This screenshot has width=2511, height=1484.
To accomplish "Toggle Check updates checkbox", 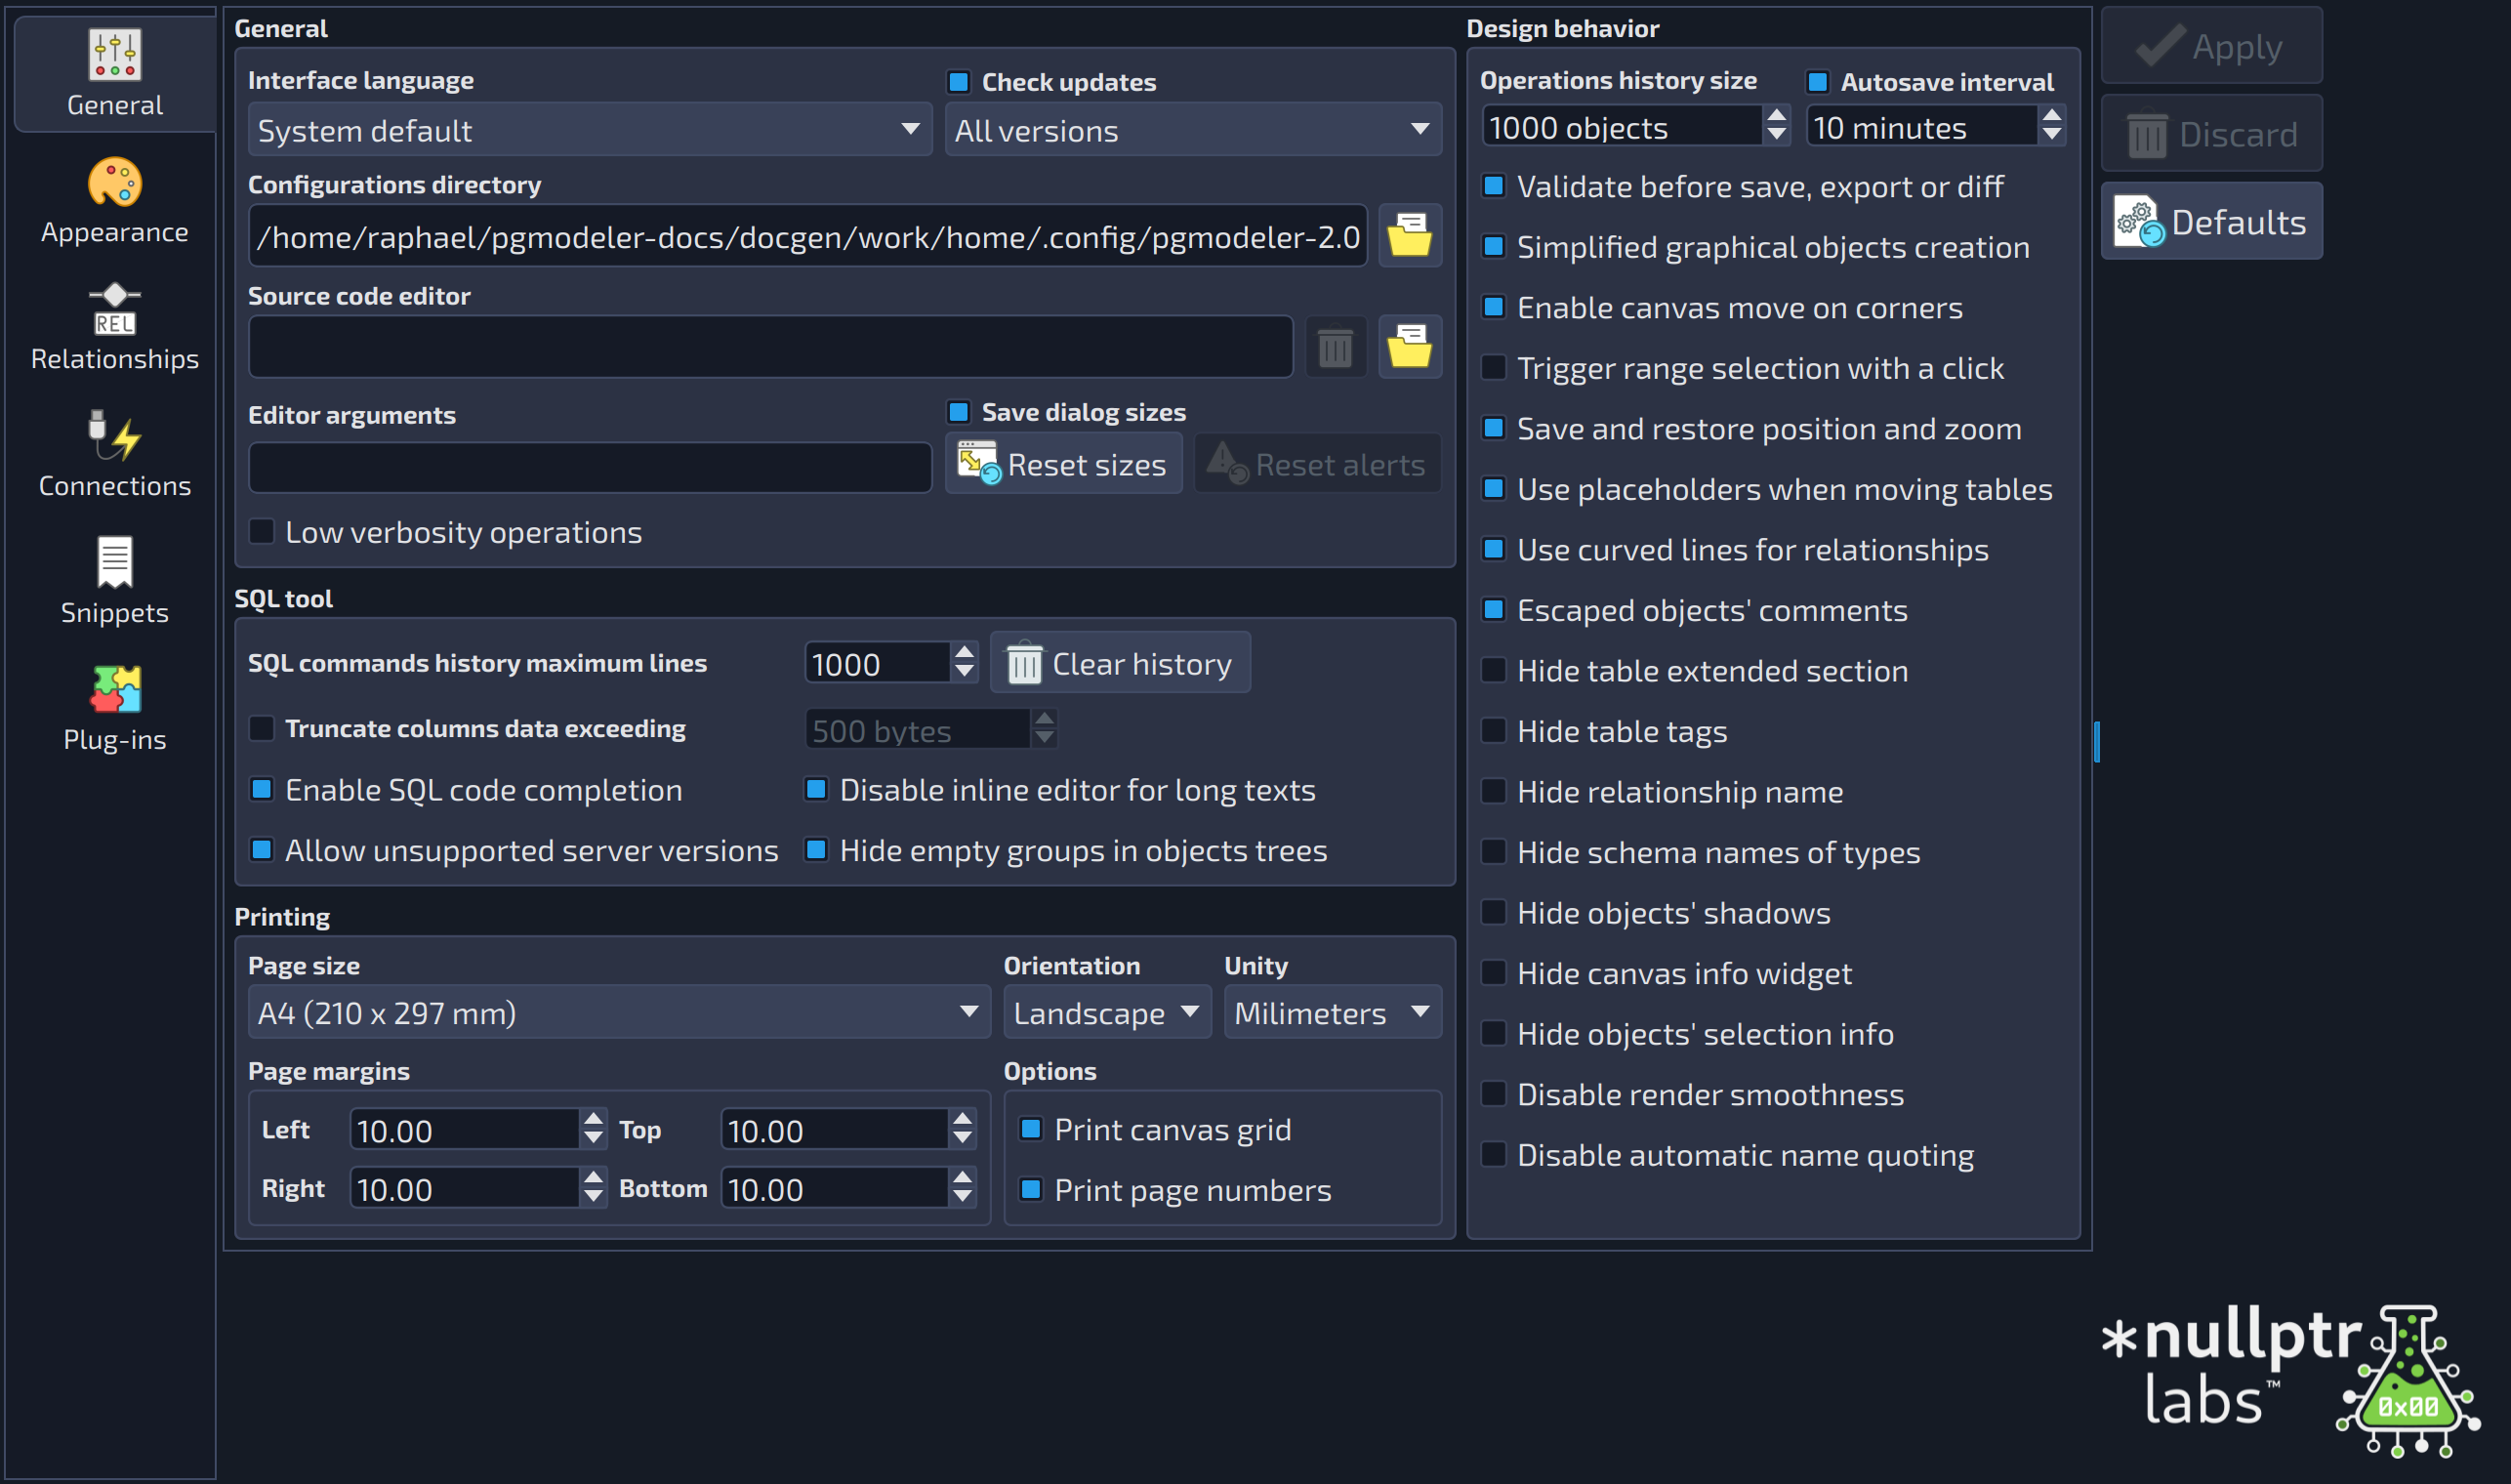I will 958,81.
